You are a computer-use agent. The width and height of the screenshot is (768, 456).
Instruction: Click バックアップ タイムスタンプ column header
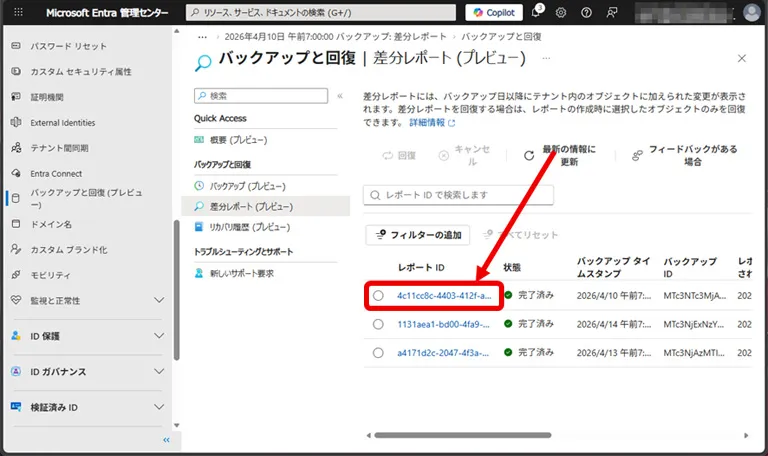[x=613, y=267]
